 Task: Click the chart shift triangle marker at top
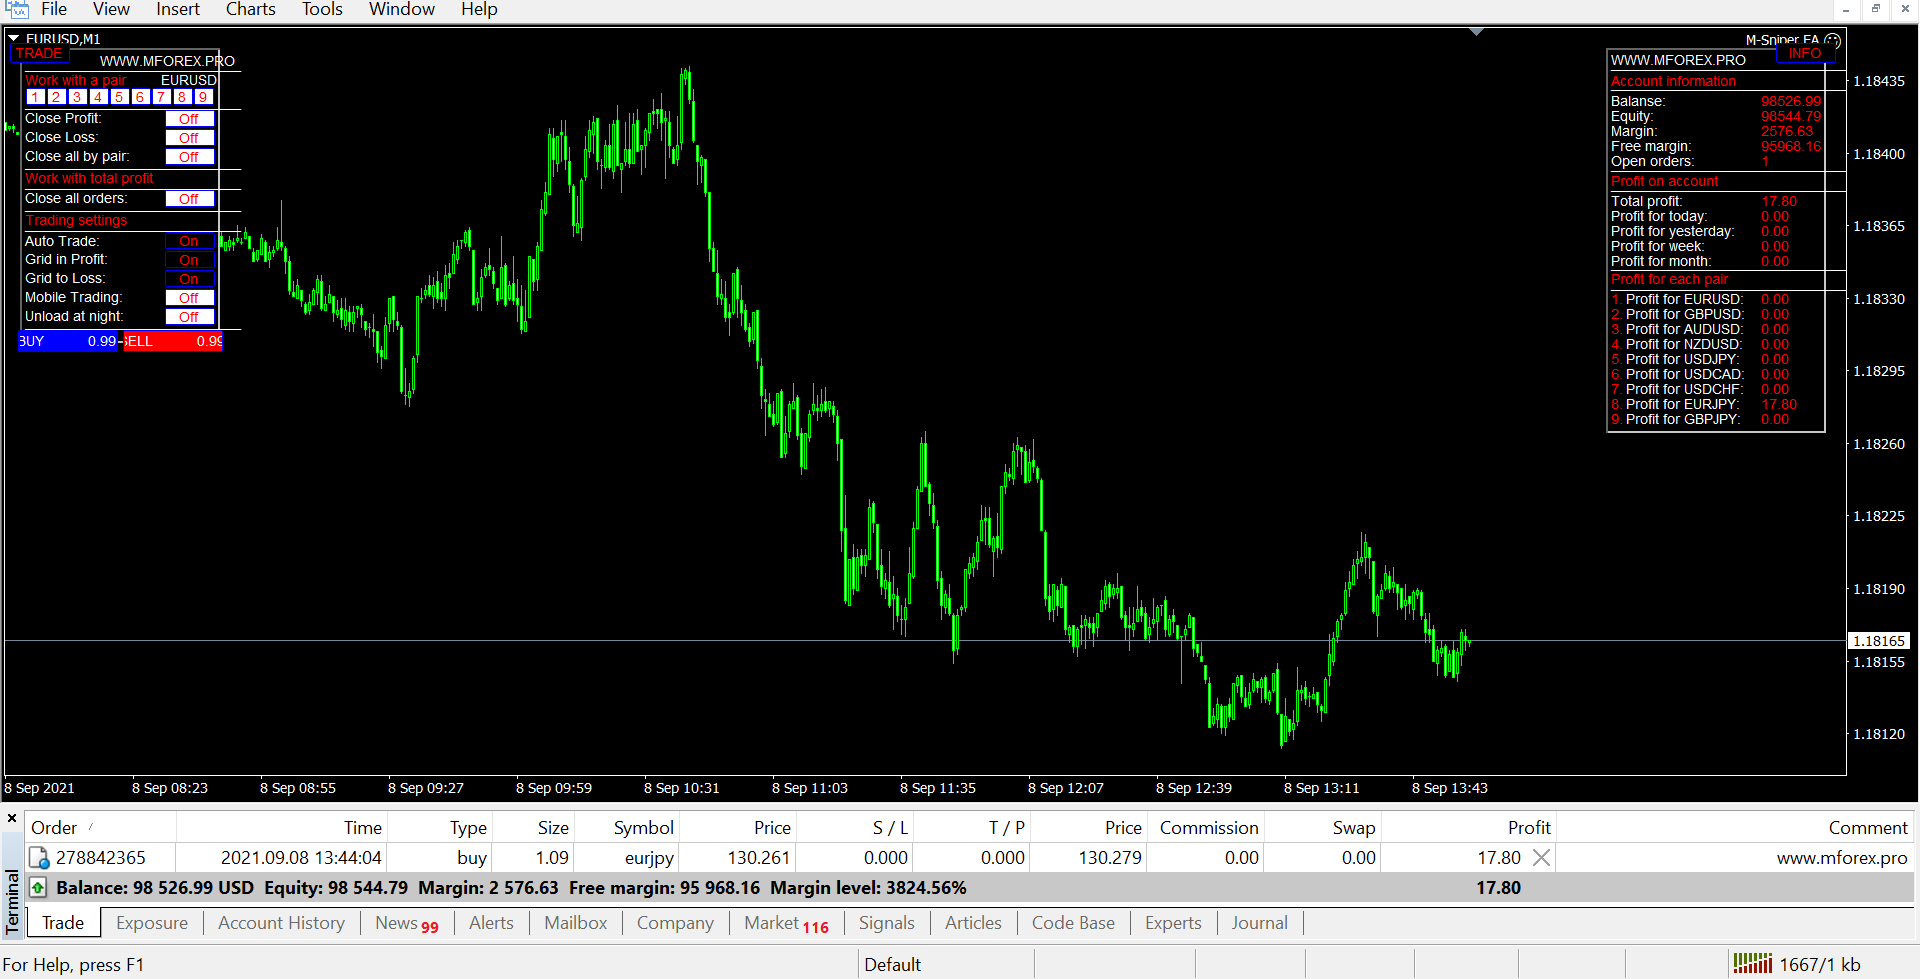tap(1476, 33)
